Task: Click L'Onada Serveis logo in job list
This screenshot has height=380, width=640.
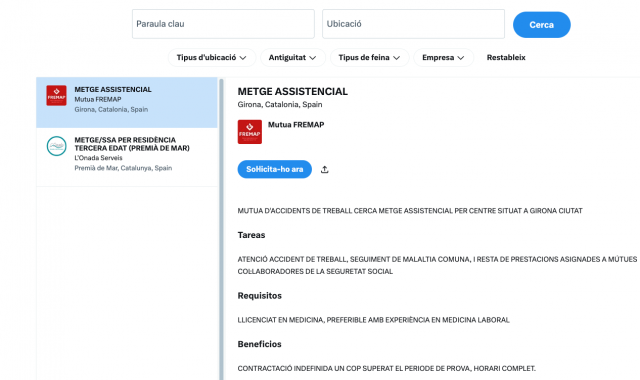Action: coord(56,146)
